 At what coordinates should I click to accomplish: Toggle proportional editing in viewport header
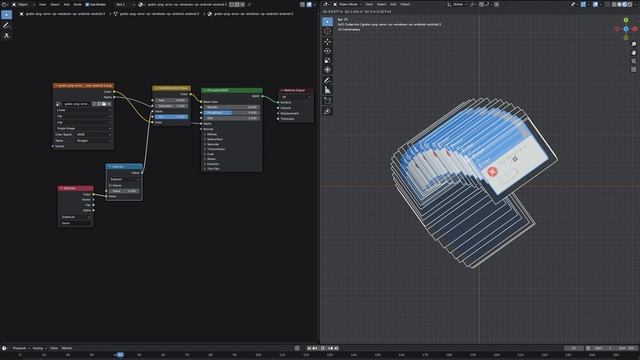click(x=496, y=4)
